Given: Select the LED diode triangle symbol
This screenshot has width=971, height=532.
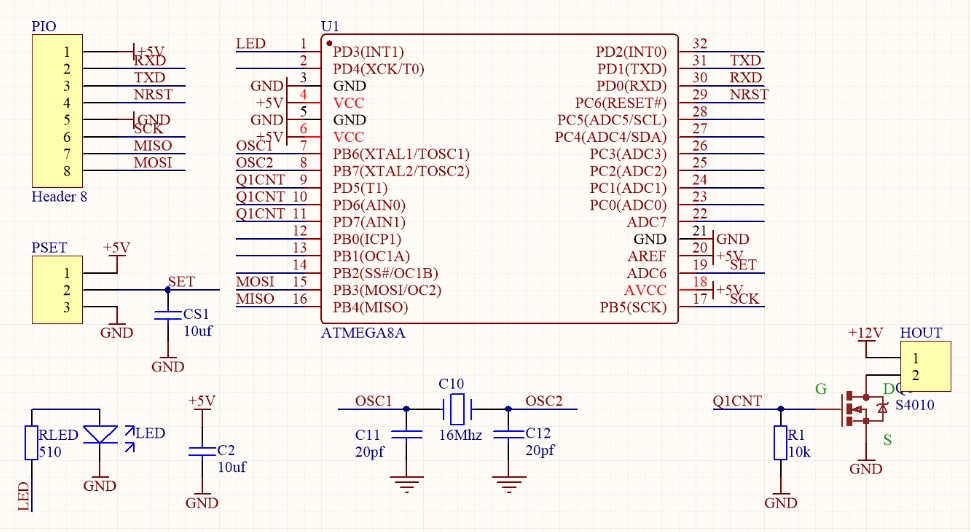Looking at the screenshot, I should tap(100, 434).
